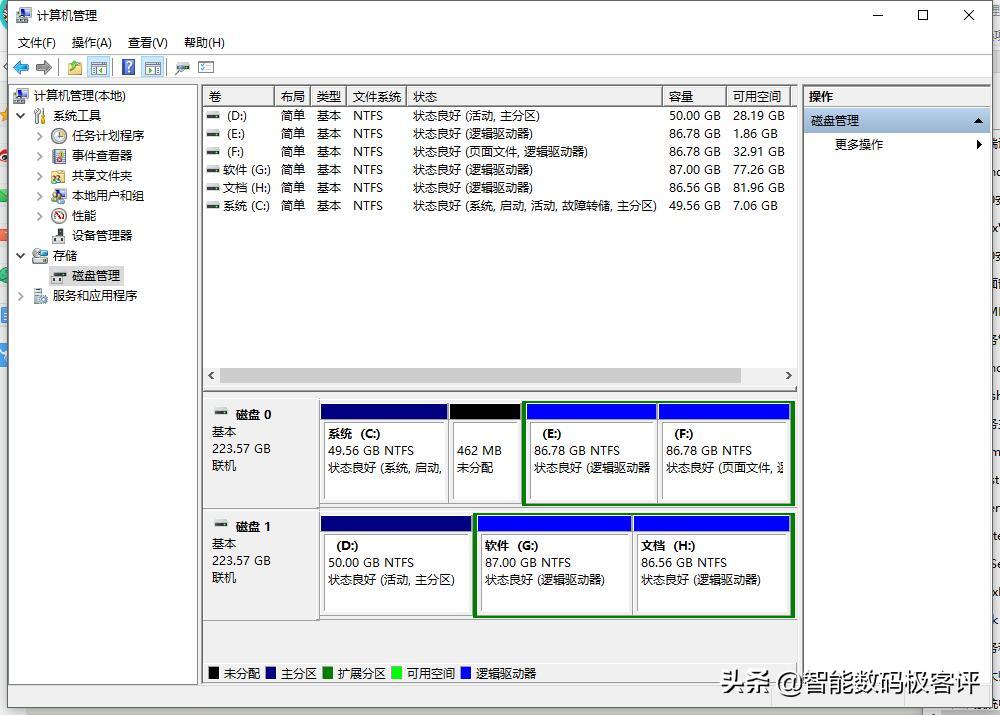The height and width of the screenshot is (715, 1000).
Task: Open the 查看(V) menu
Action: tap(146, 42)
